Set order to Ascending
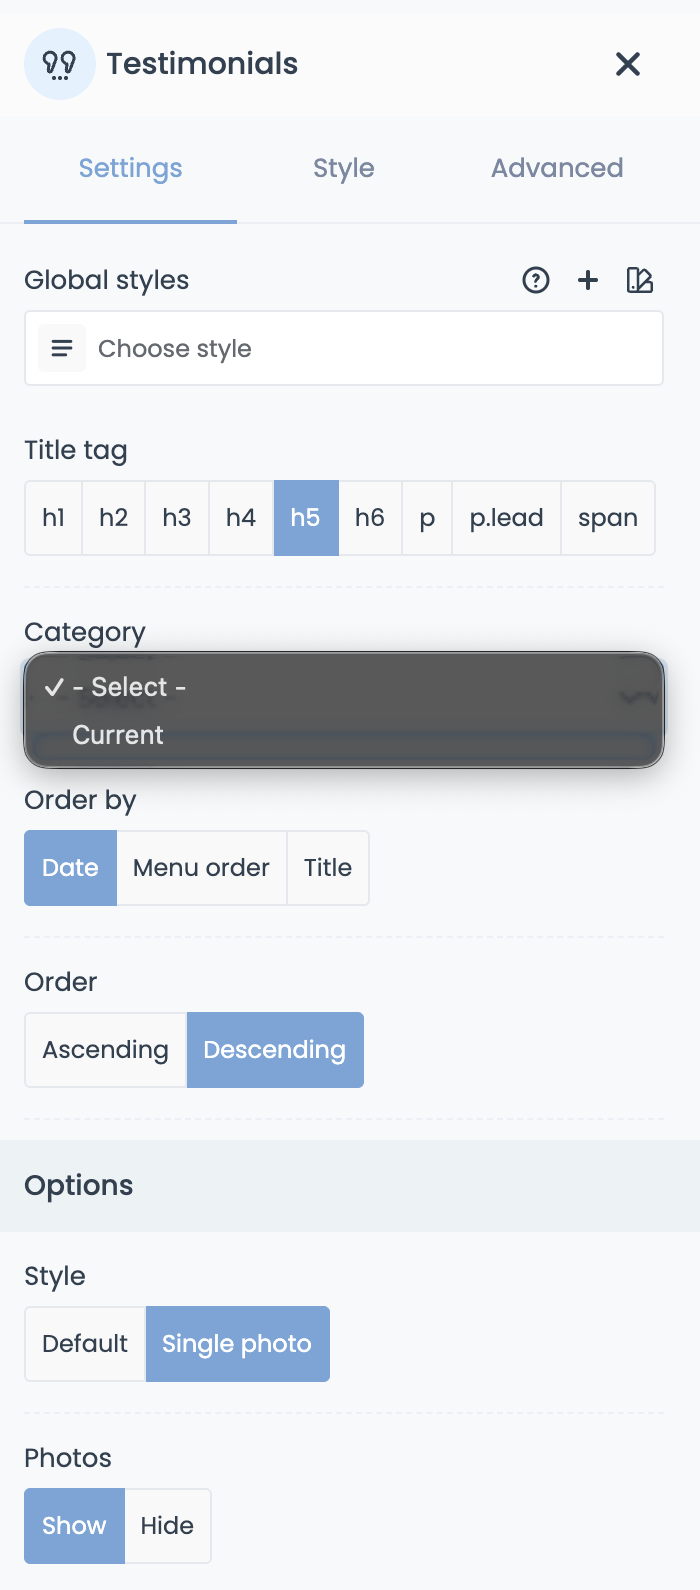This screenshot has width=700, height=1590. [x=105, y=1050]
